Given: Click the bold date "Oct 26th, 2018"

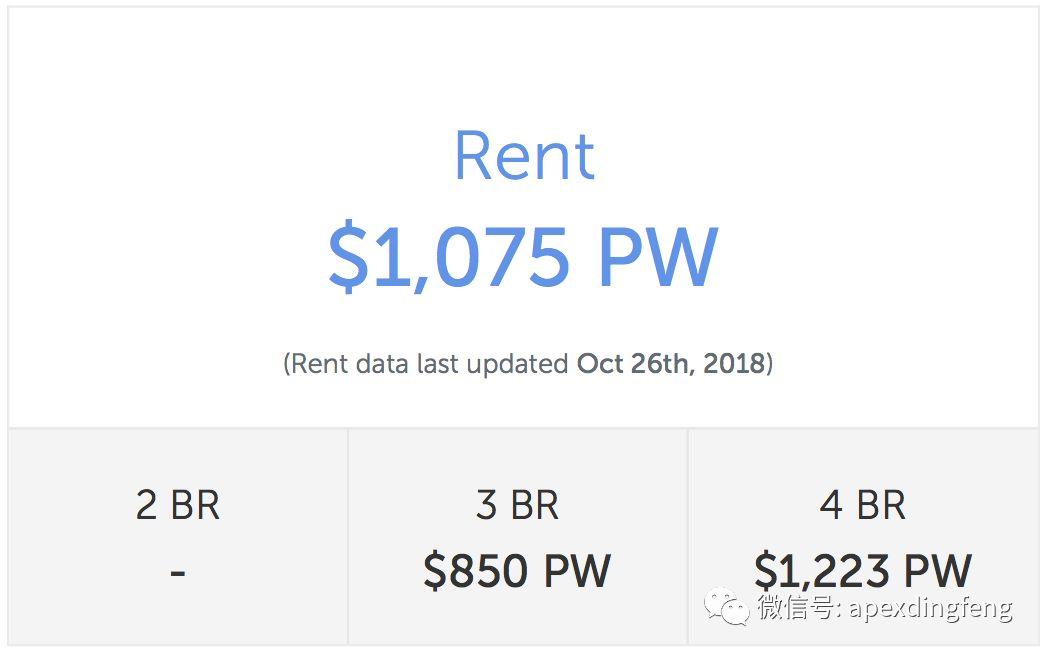Looking at the screenshot, I should 671,363.
